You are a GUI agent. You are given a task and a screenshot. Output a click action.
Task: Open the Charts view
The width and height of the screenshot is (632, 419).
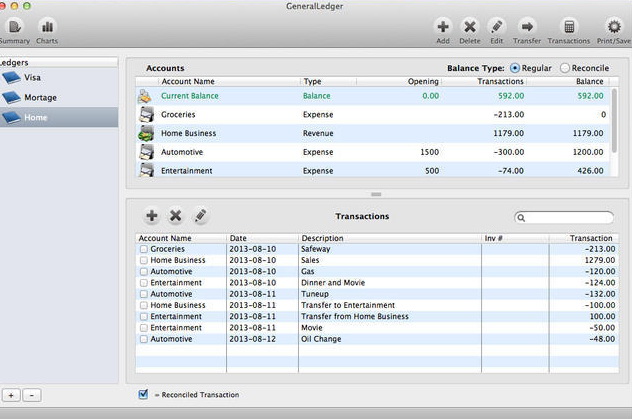point(47,27)
